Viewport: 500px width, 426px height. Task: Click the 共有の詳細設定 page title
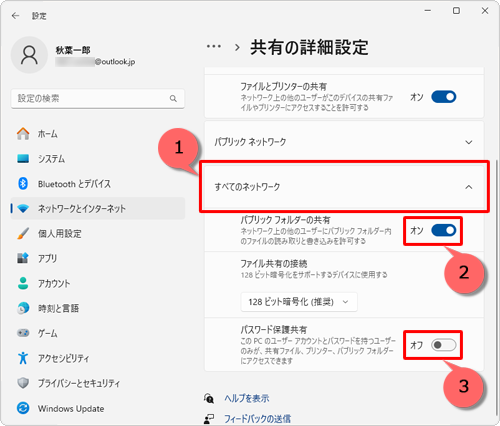pos(309,47)
